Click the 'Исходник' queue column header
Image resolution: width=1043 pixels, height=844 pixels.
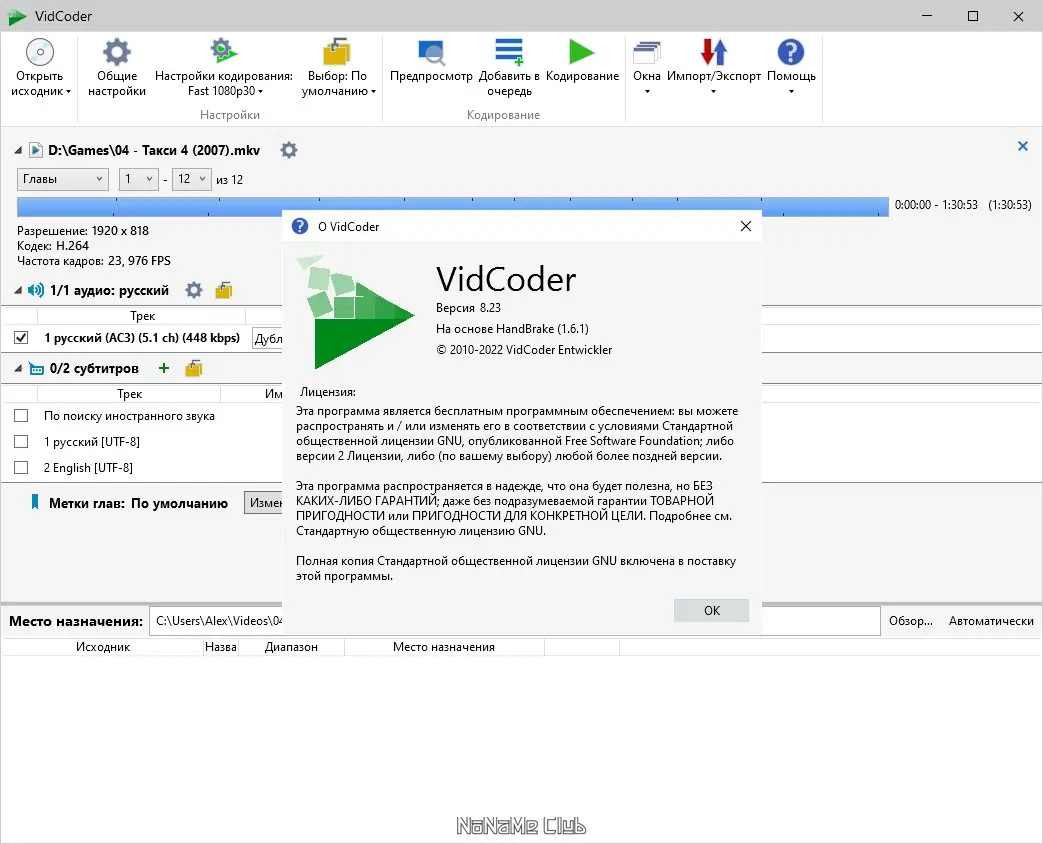click(102, 646)
